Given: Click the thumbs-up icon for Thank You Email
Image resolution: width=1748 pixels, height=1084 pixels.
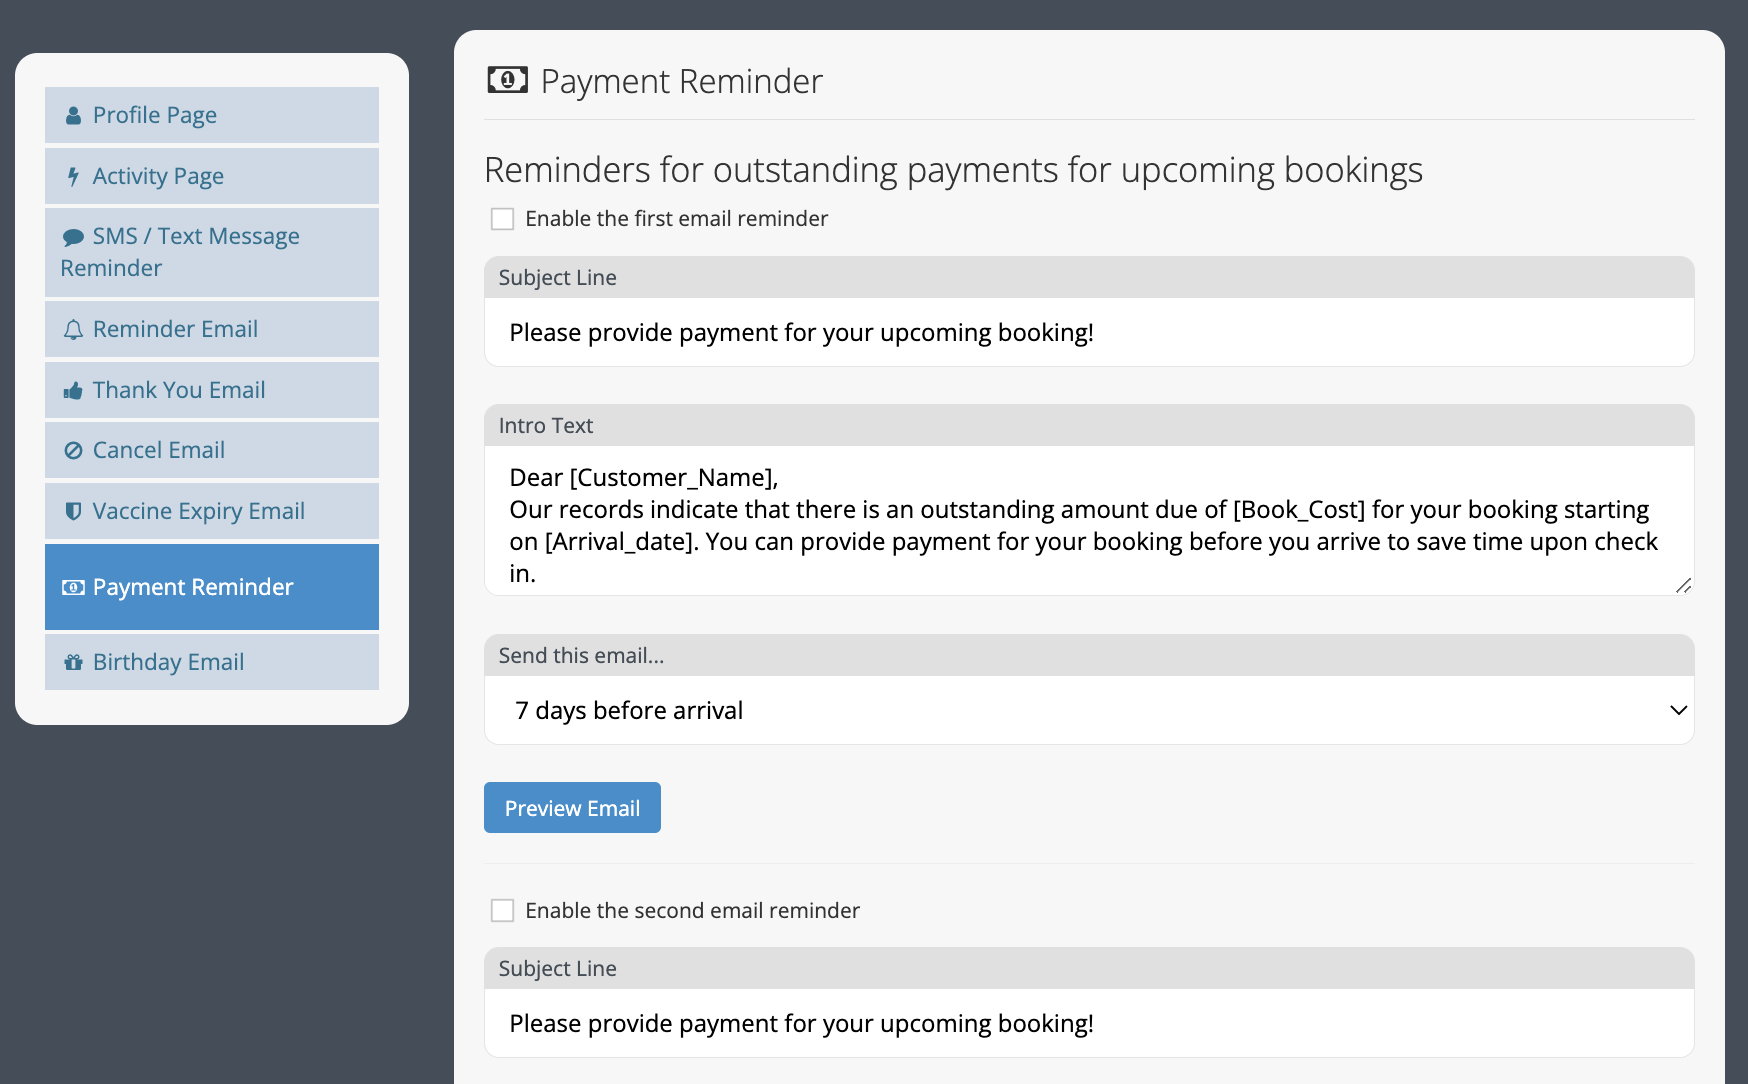Looking at the screenshot, I should (73, 391).
